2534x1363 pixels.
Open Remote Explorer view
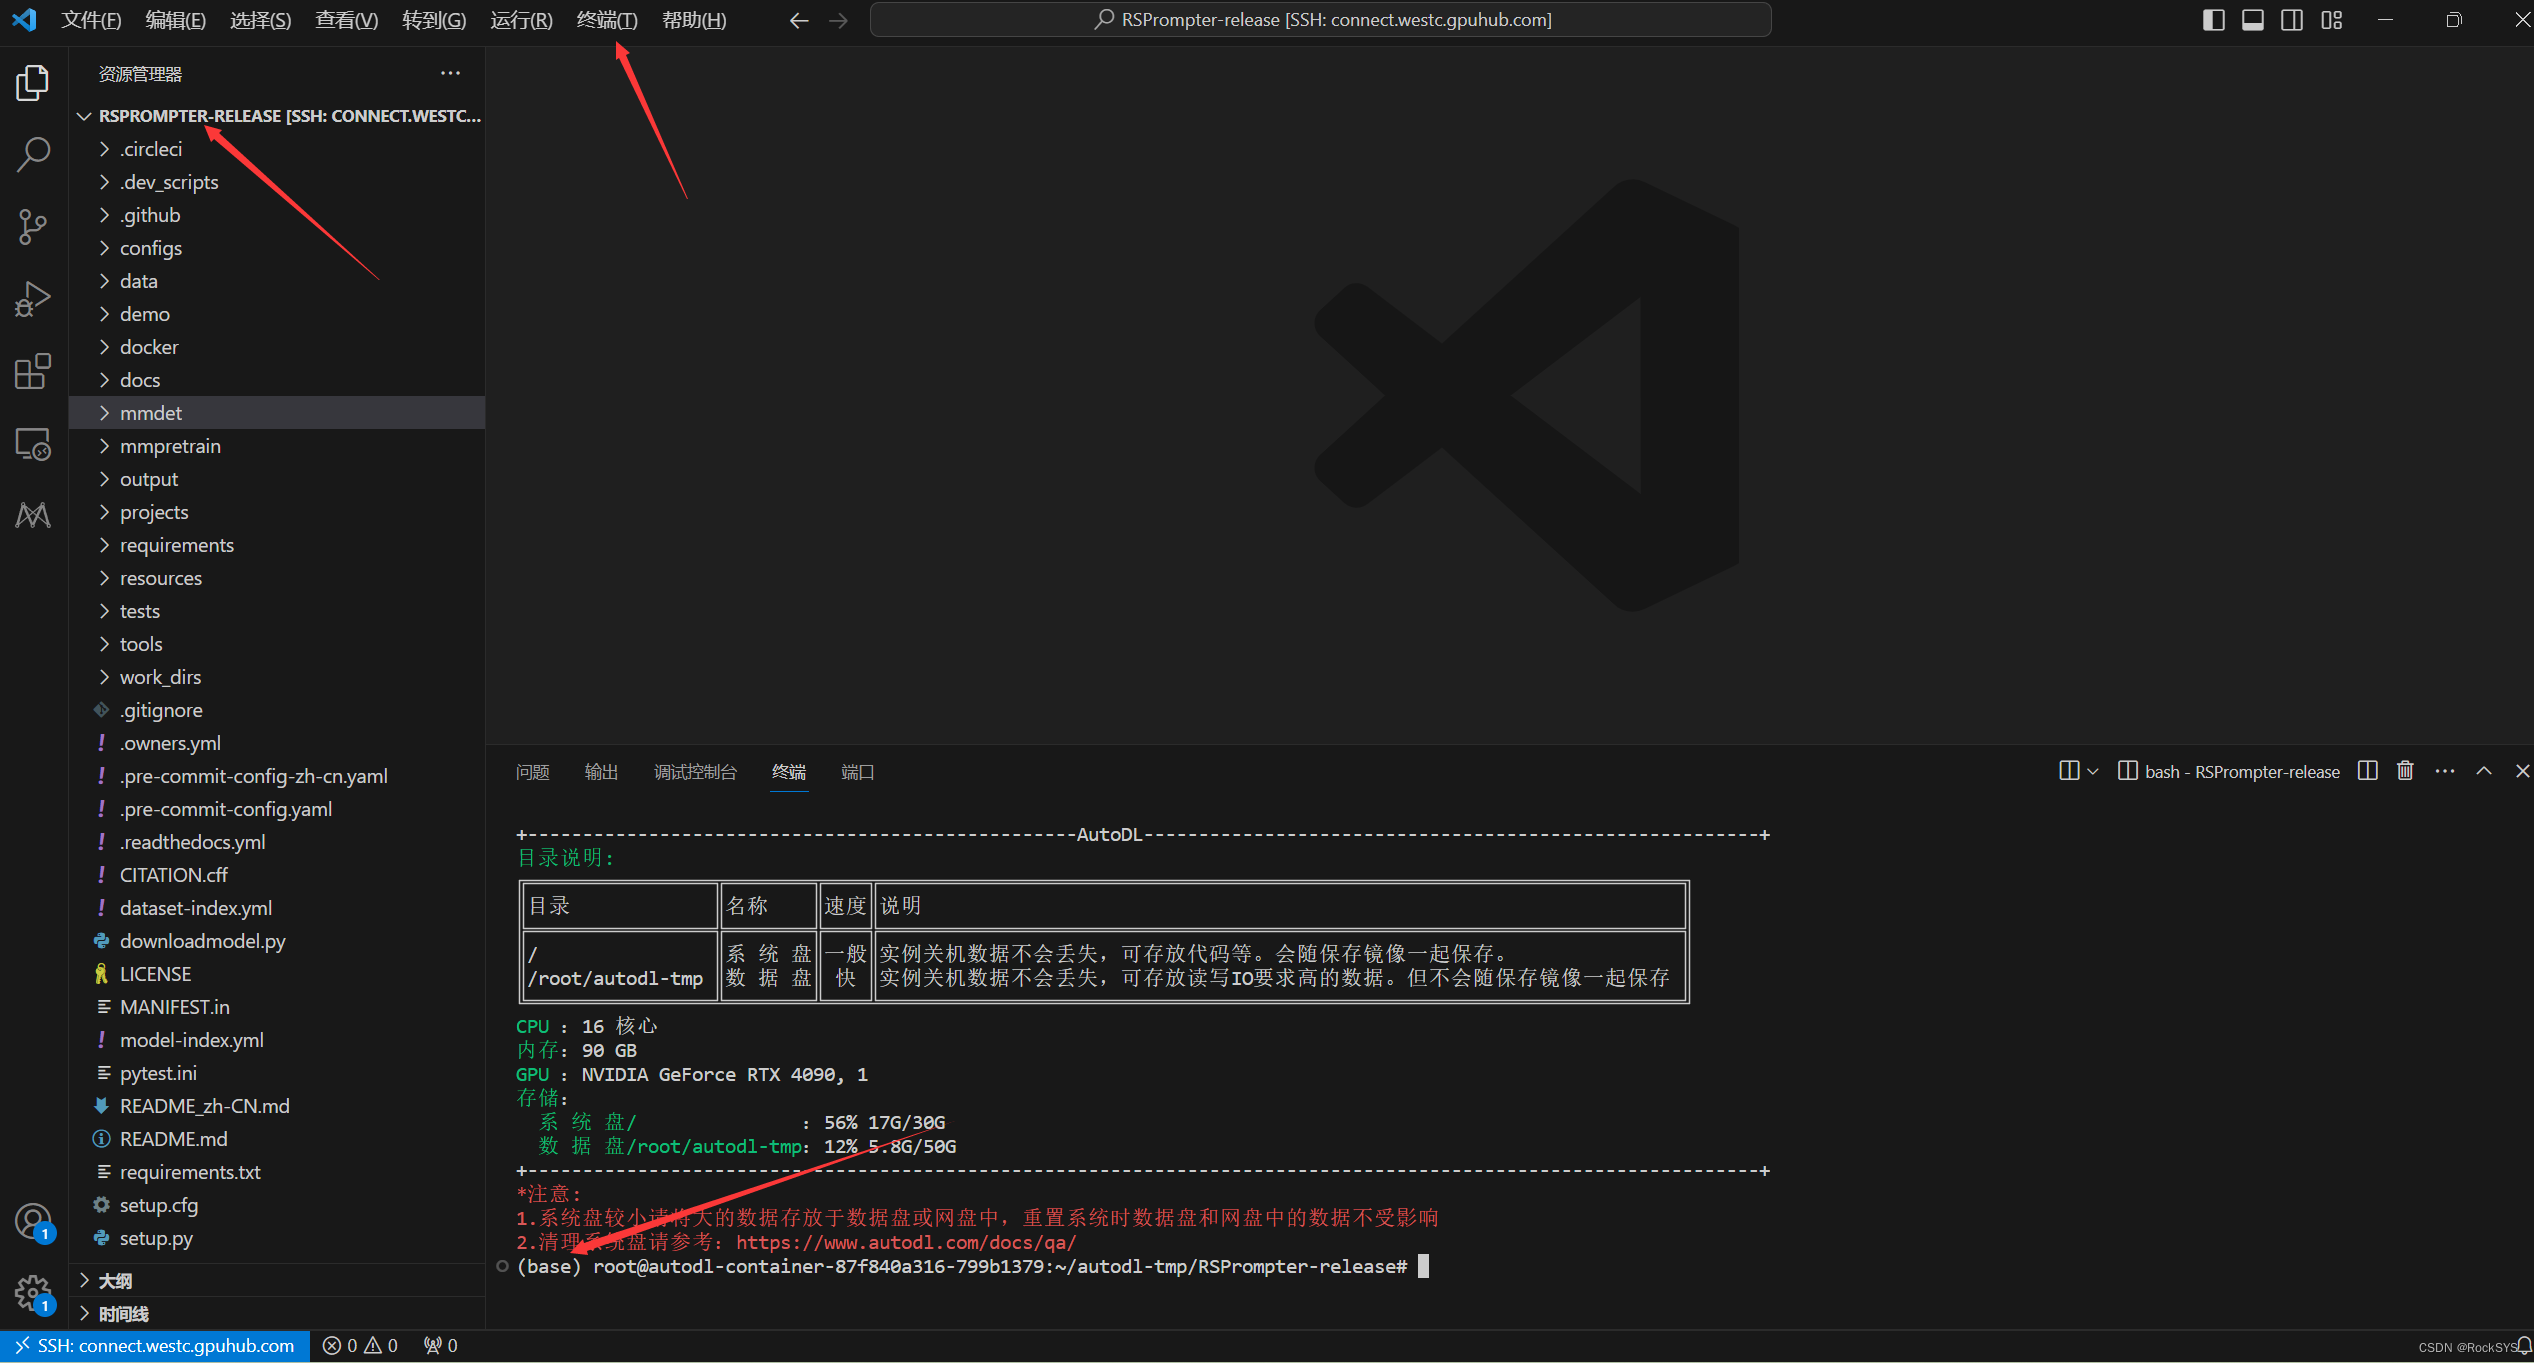coord(33,444)
